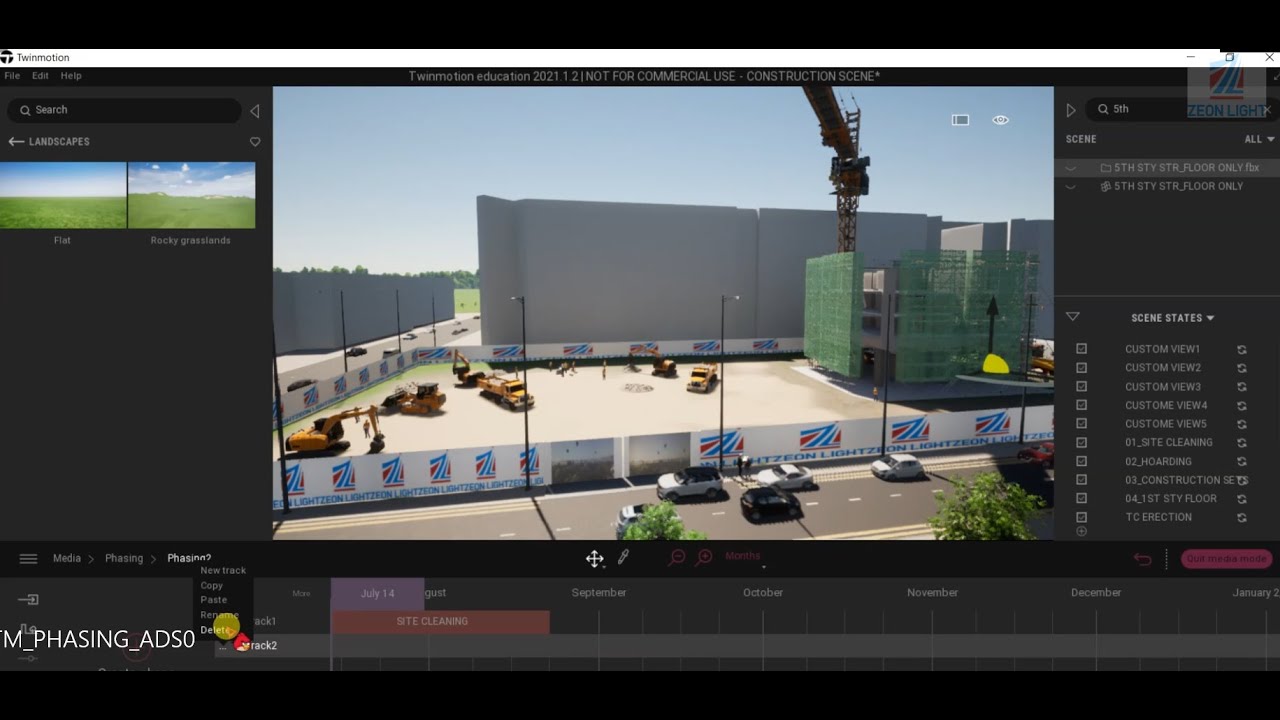Toggle the 04_1ST STY FLOOR checkbox
The height and width of the screenshot is (720, 1280).
[1081, 499]
